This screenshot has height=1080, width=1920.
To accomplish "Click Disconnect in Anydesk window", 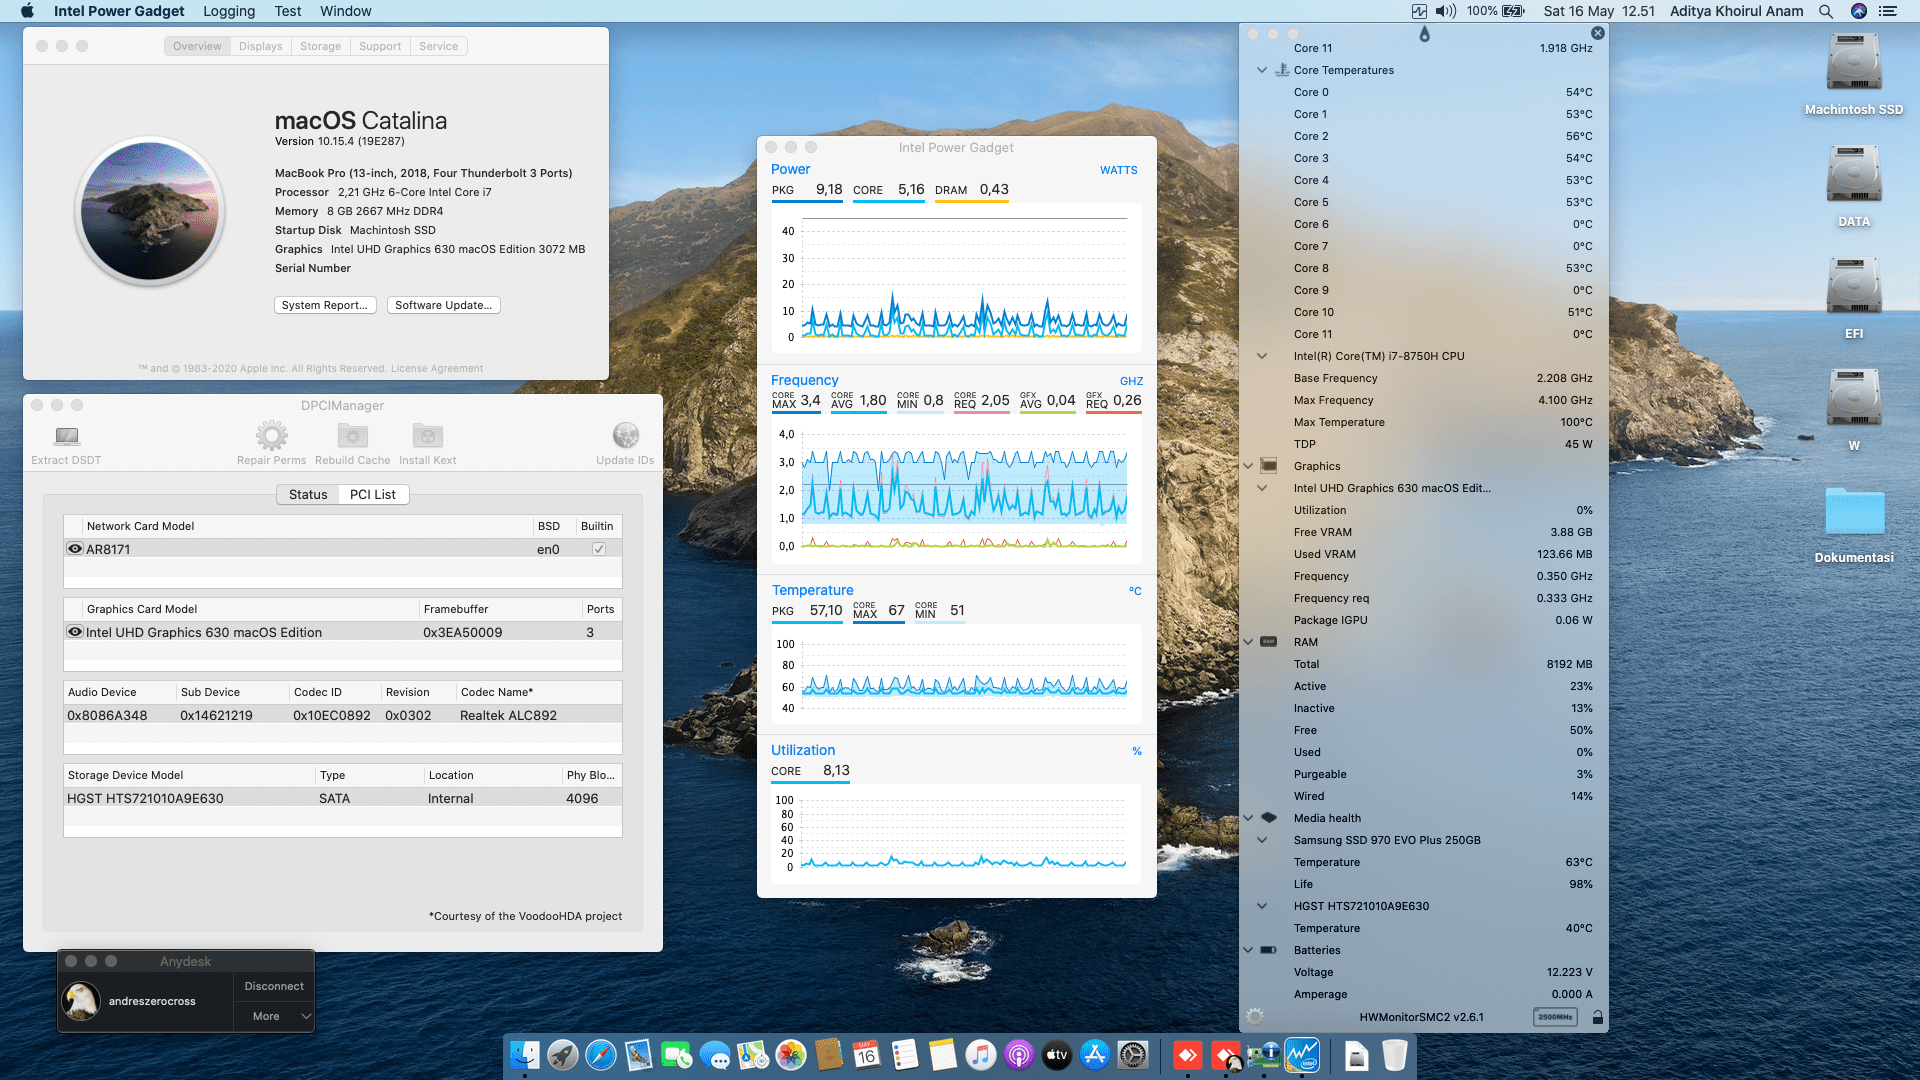I will point(274,986).
